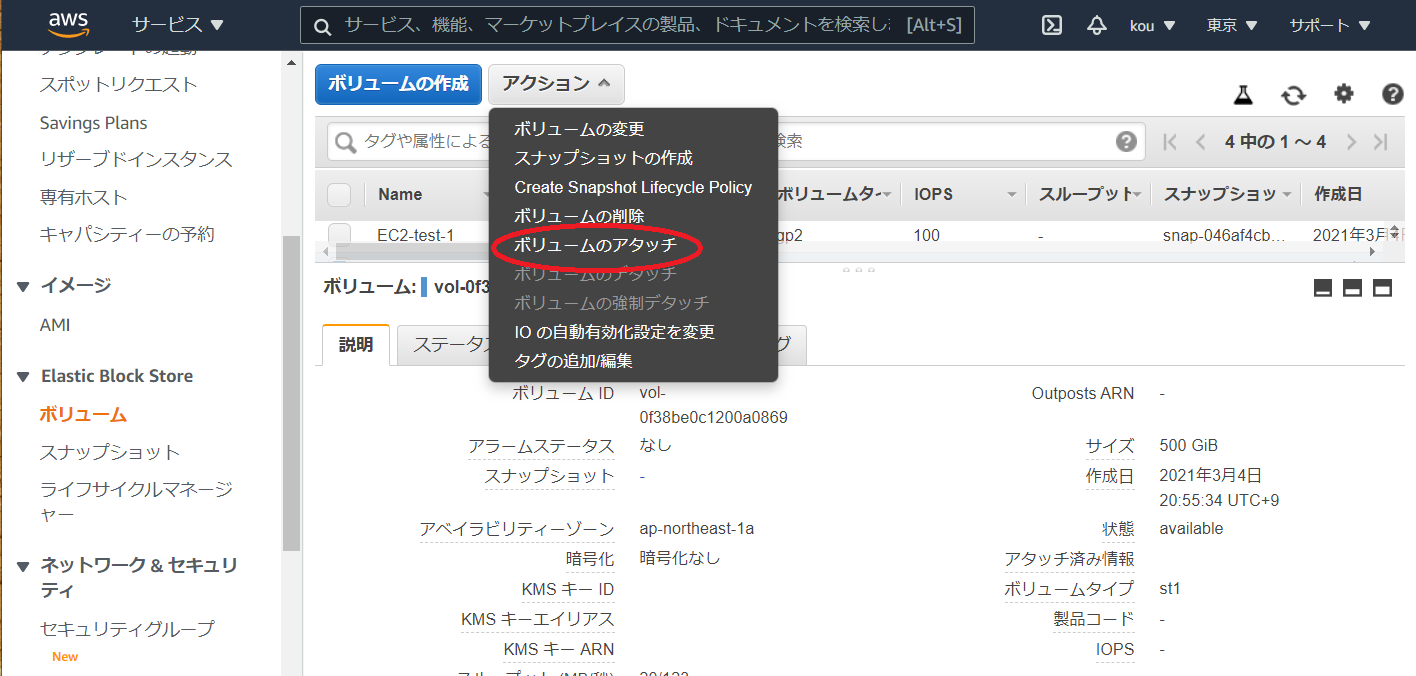This screenshot has height=676, width=1416.
Task: Open the notifications bell
Action: tap(1096, 25)
